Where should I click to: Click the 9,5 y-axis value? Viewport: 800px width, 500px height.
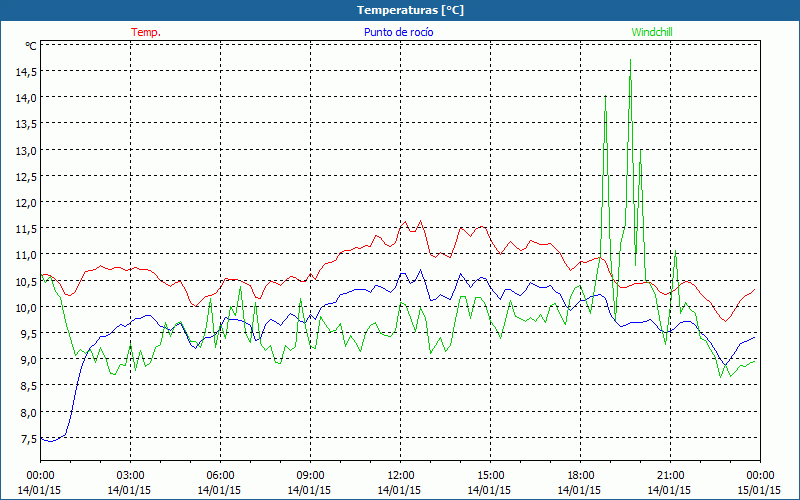29,334
